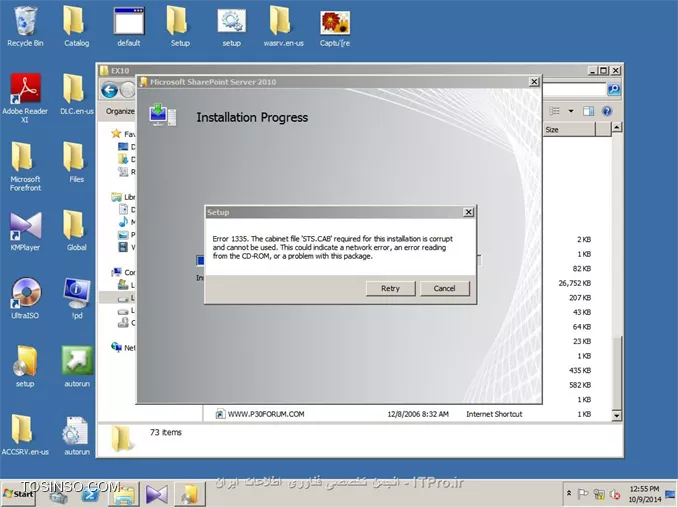Open Windows Explorer from the taskbar

[x=123, y=494]
